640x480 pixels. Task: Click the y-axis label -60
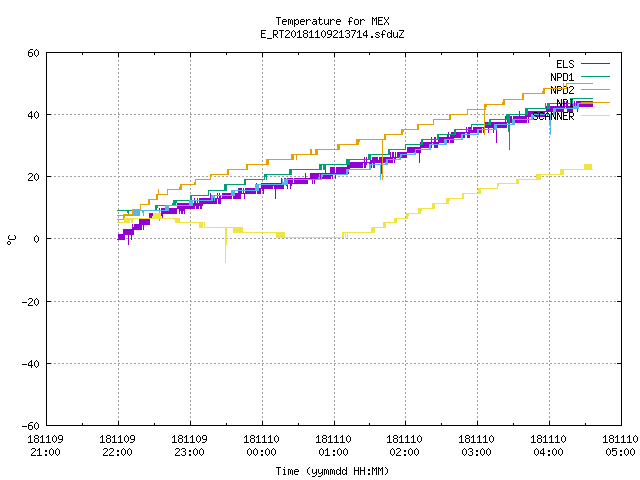(x=31, y=426)
